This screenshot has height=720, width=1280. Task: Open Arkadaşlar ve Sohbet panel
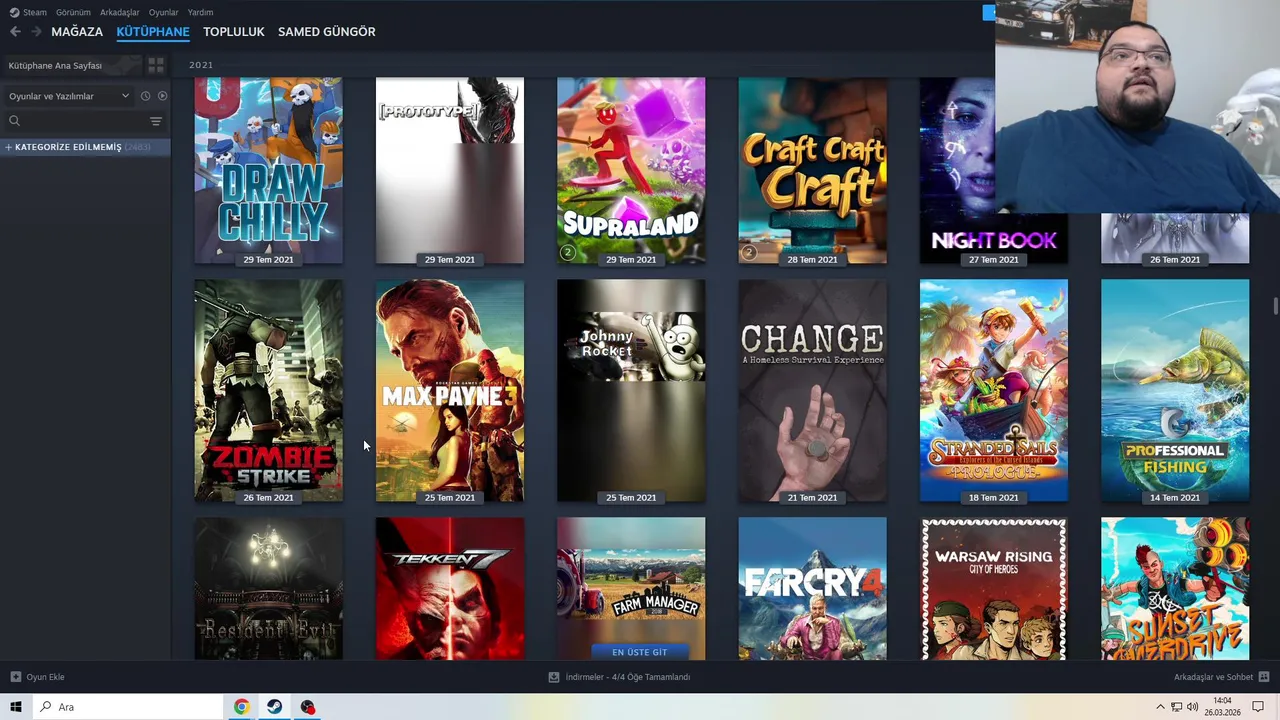pyautogui.click(x=1221, y=677)
